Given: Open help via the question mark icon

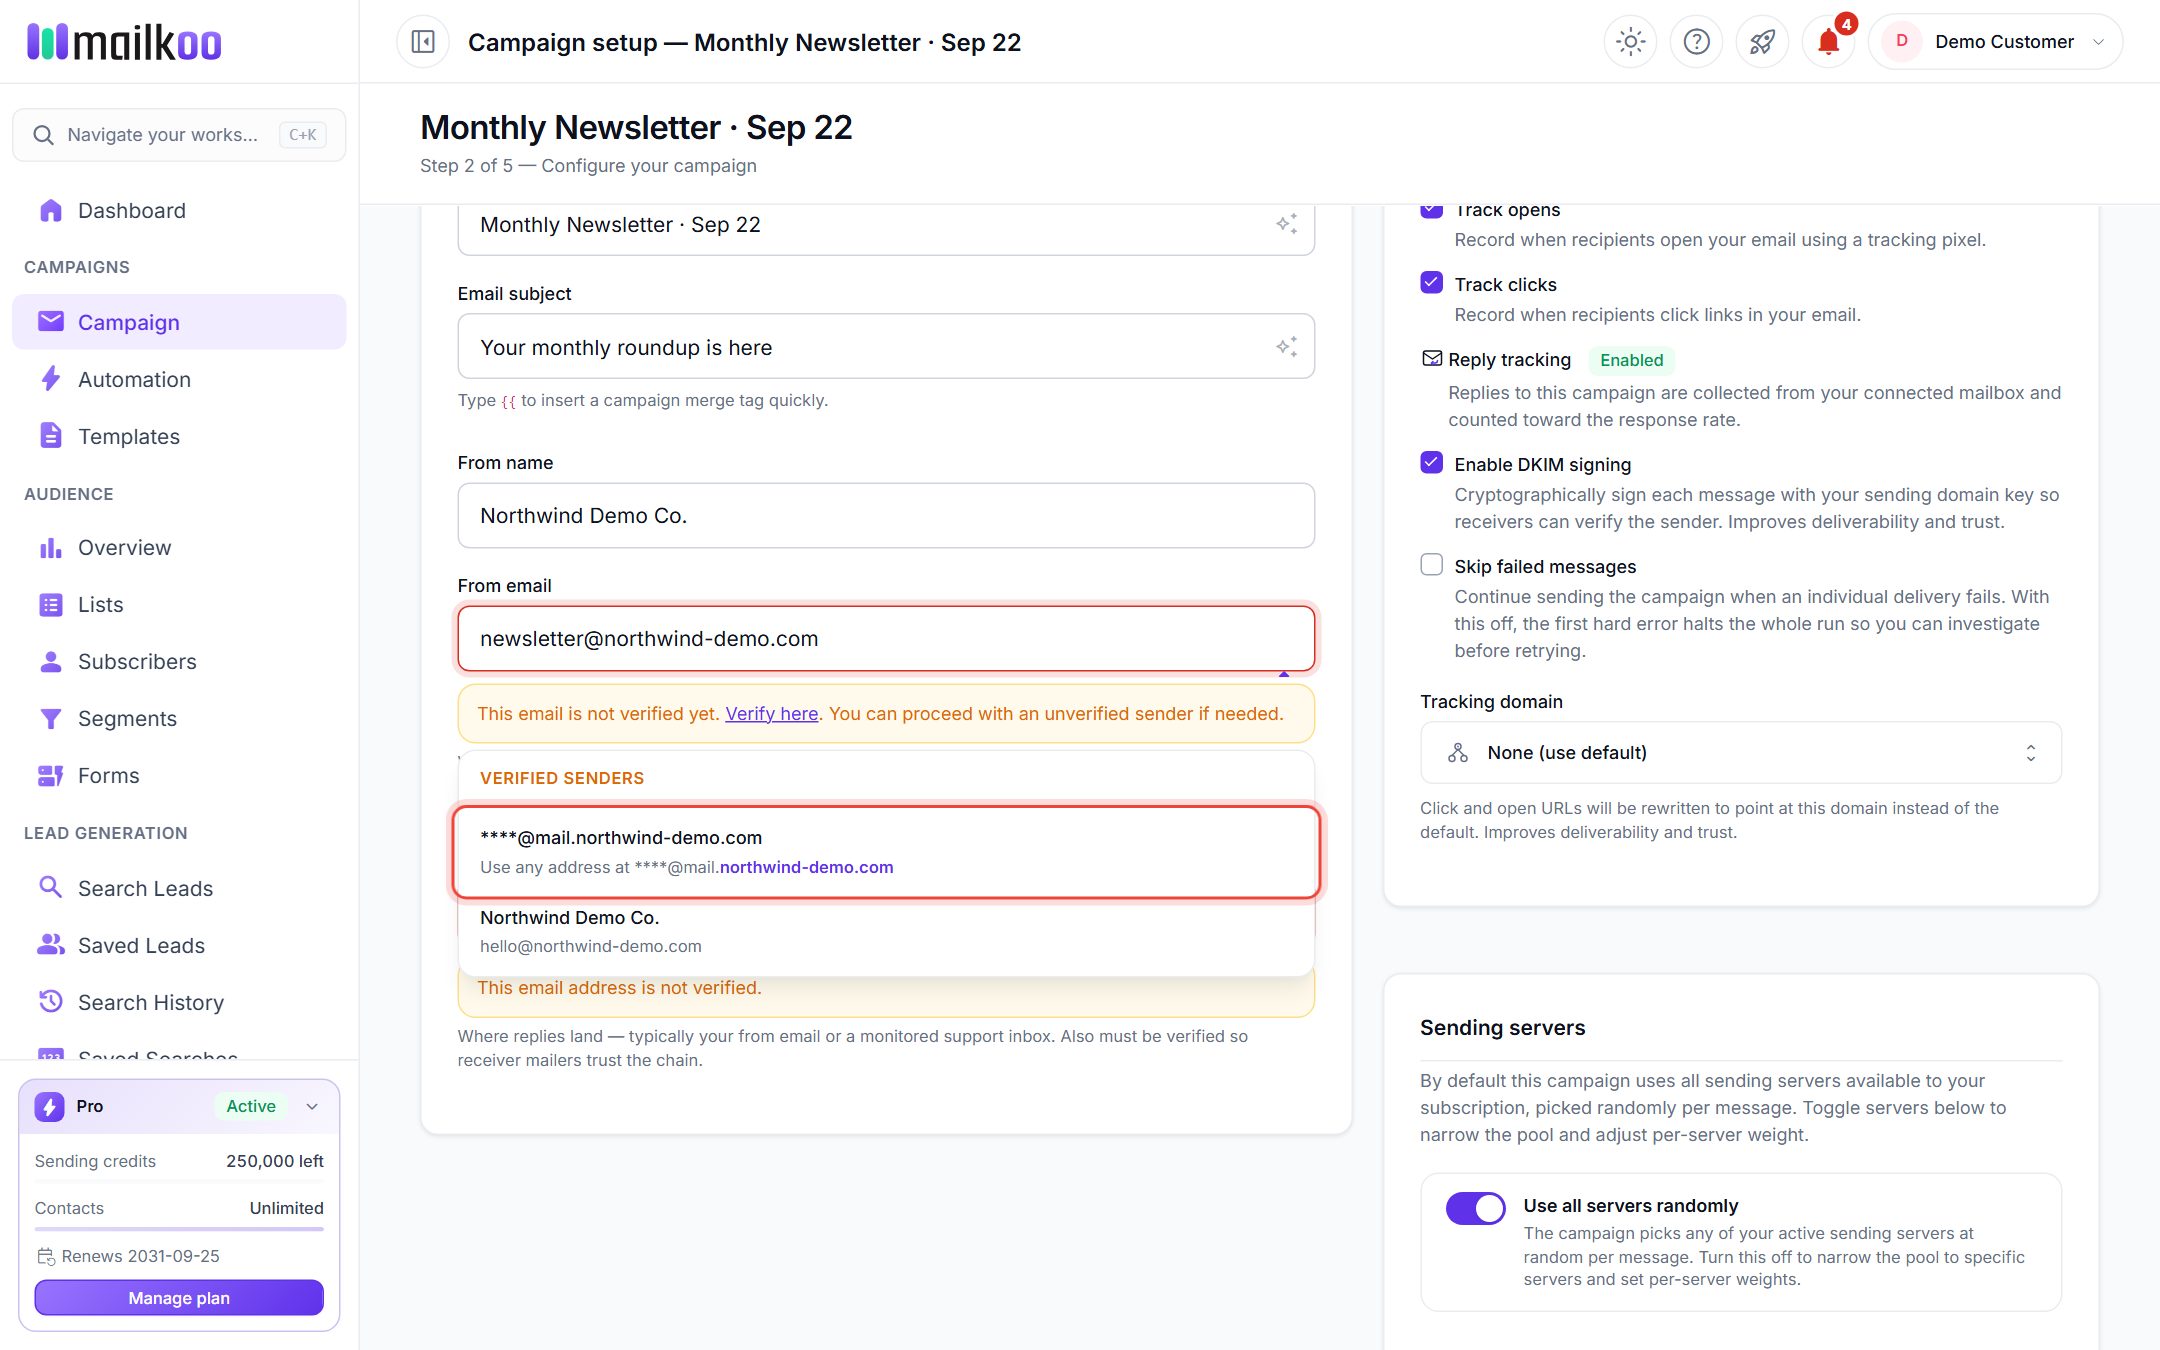Looking at the screenshot, I should (1696, 42).
